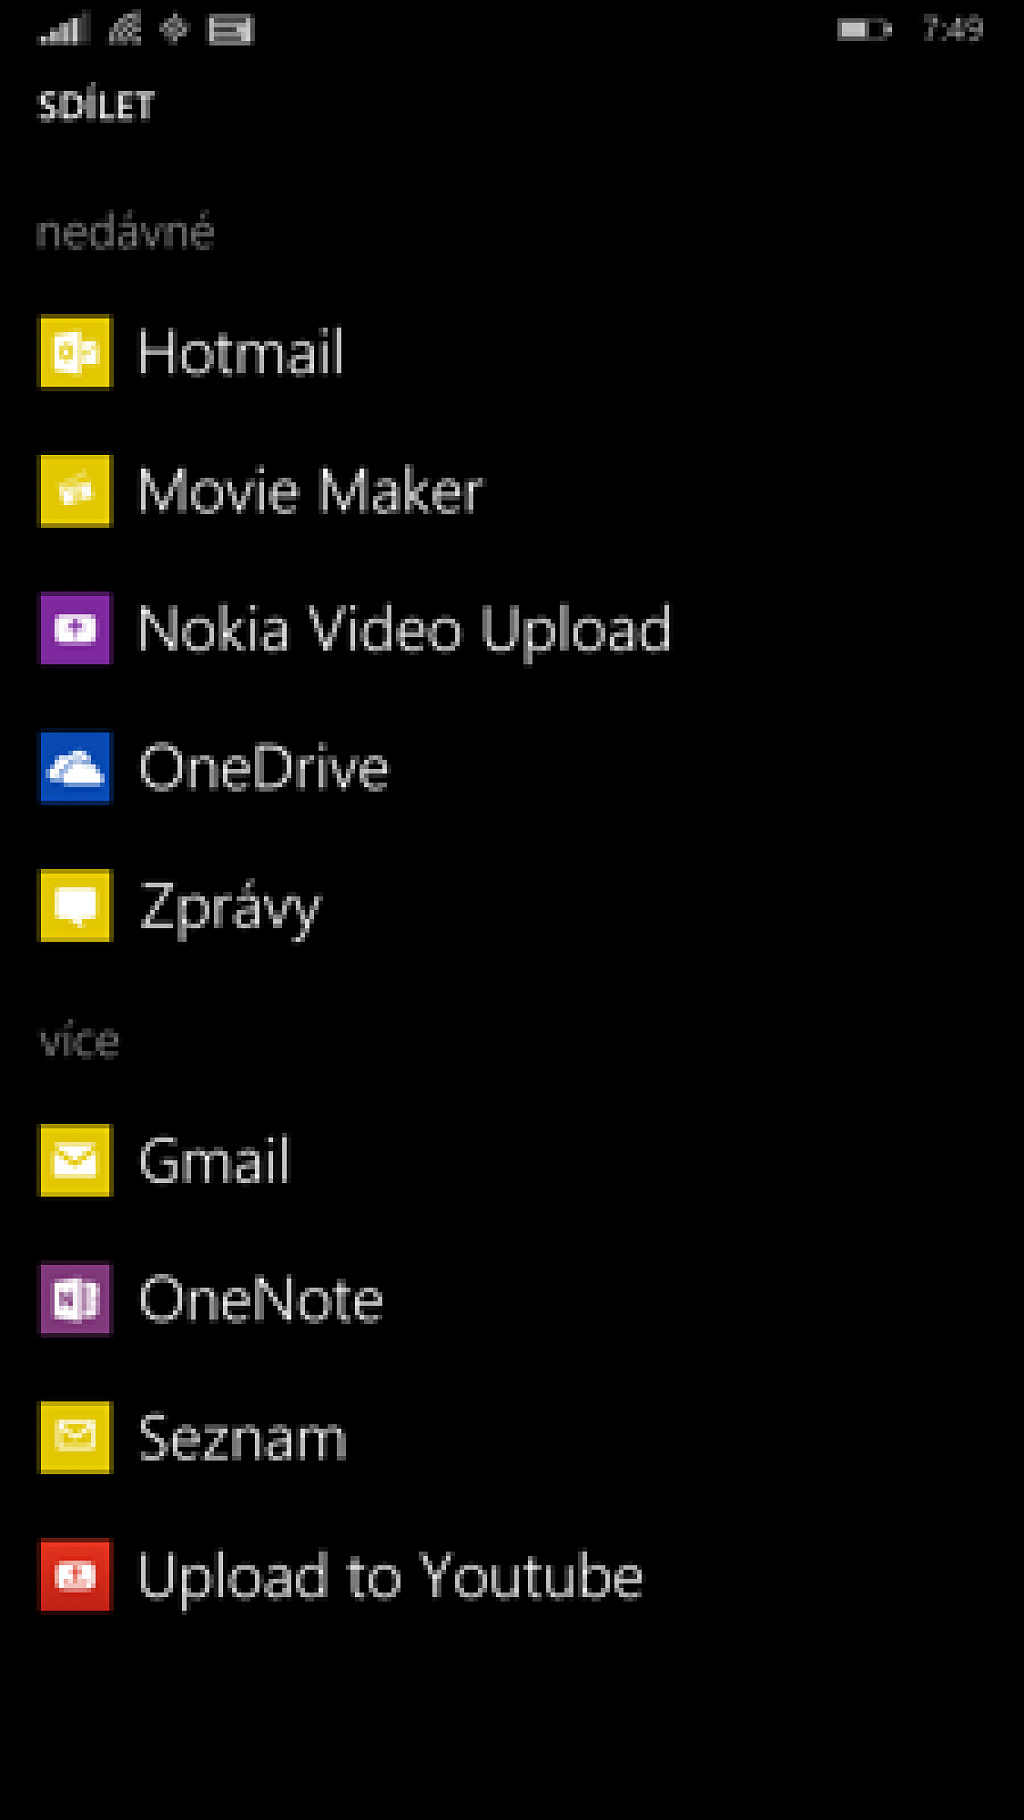Tap the message notification status icon
1024x1820 pixels.
[x=230, y=30]
